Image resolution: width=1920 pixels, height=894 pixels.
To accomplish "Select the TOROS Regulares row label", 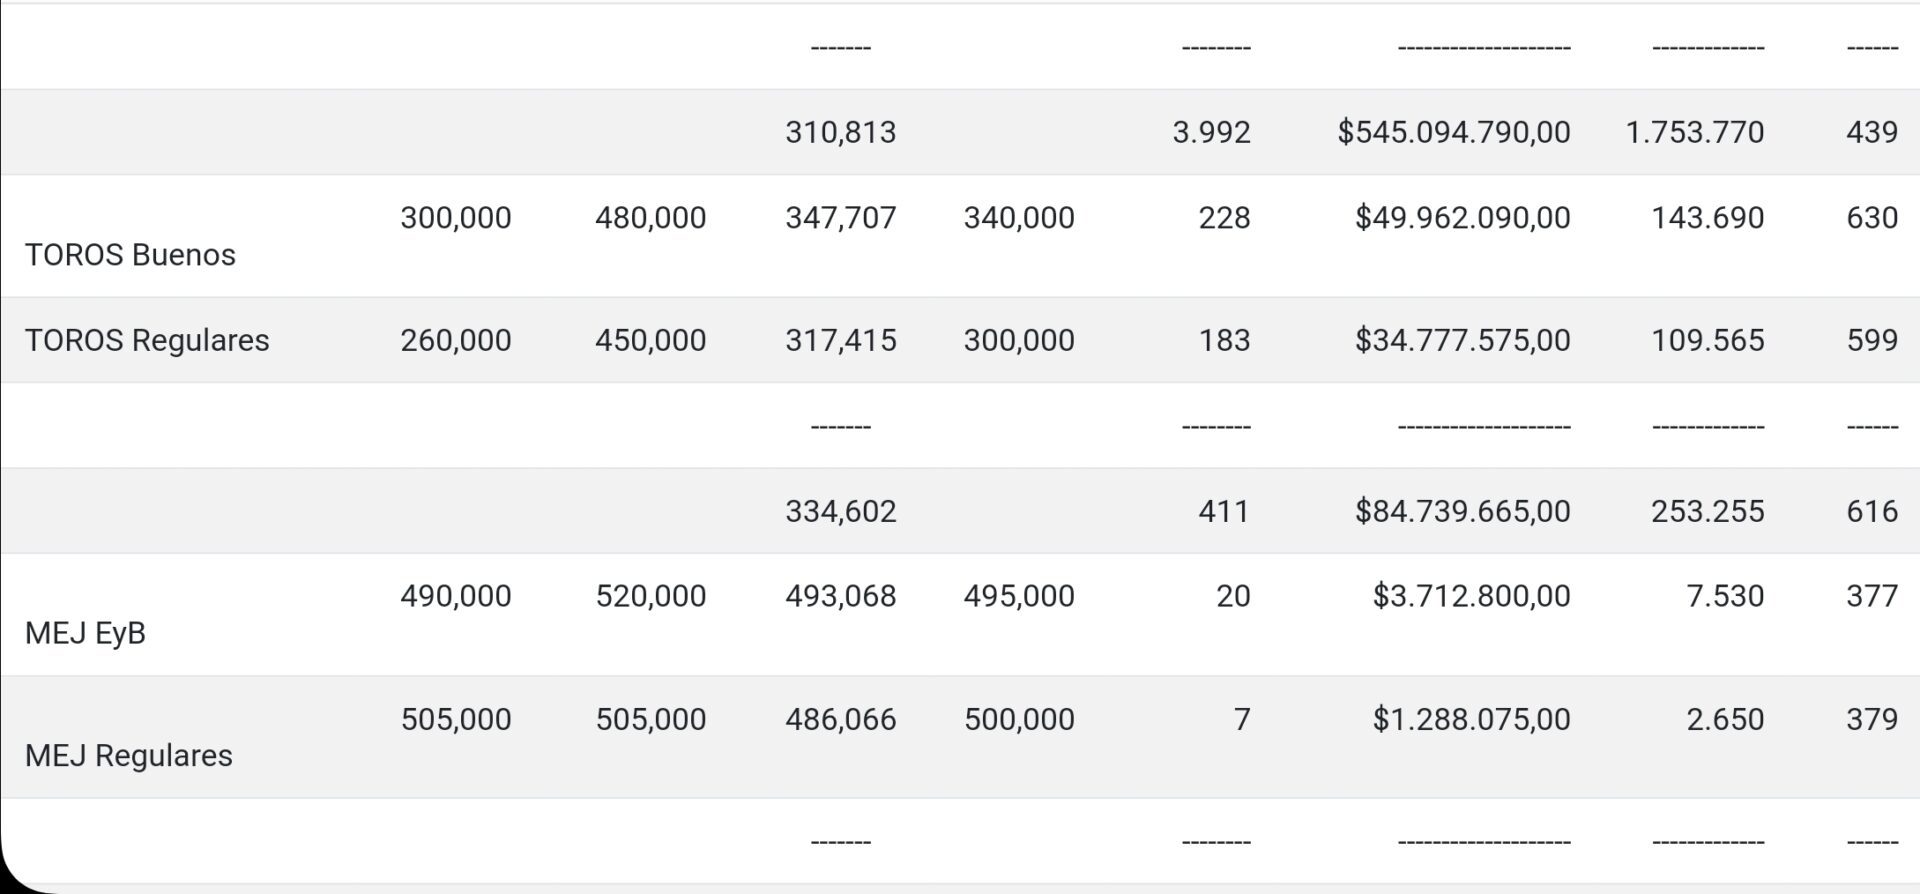I will (x=147, y=340).
